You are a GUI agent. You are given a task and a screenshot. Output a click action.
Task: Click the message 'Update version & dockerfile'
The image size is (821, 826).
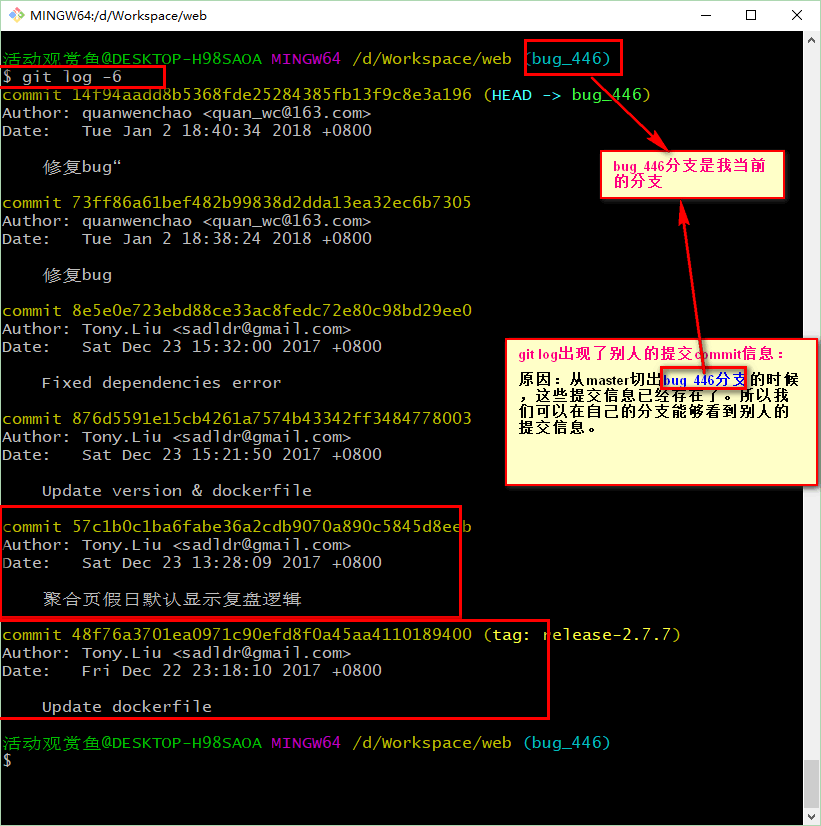pos(177,491)
